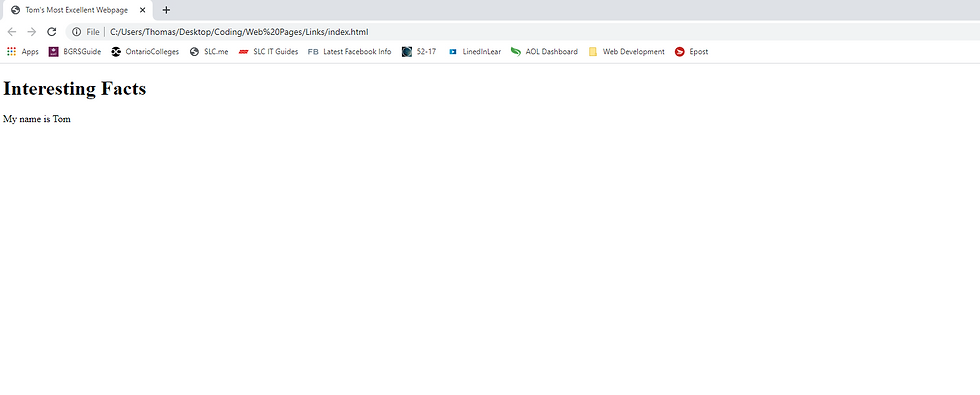Click the browser back arrow

click(12, 32)
